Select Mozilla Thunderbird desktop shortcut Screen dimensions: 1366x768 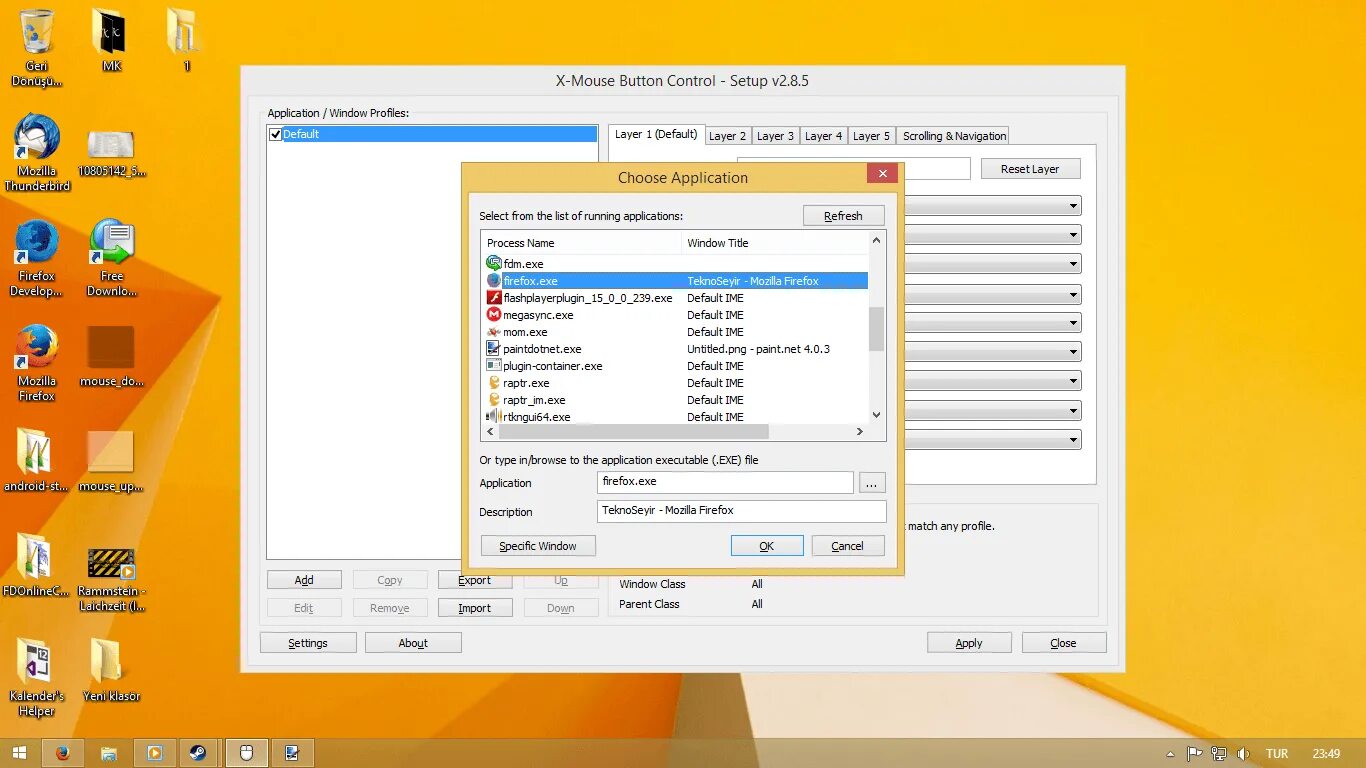[x=37, y=152]
